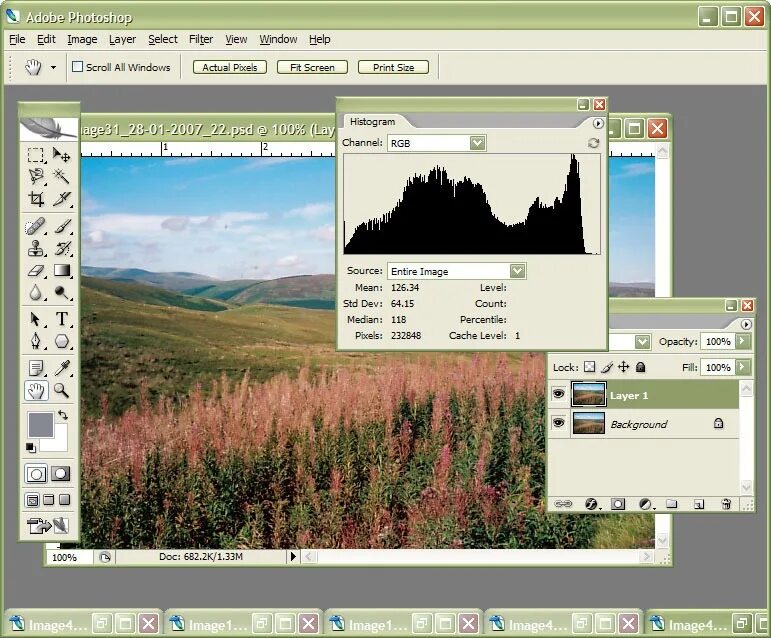Screen dimensions: 771x638
Task: Select the Hand tool in toolbox
Action: point(36,390)
